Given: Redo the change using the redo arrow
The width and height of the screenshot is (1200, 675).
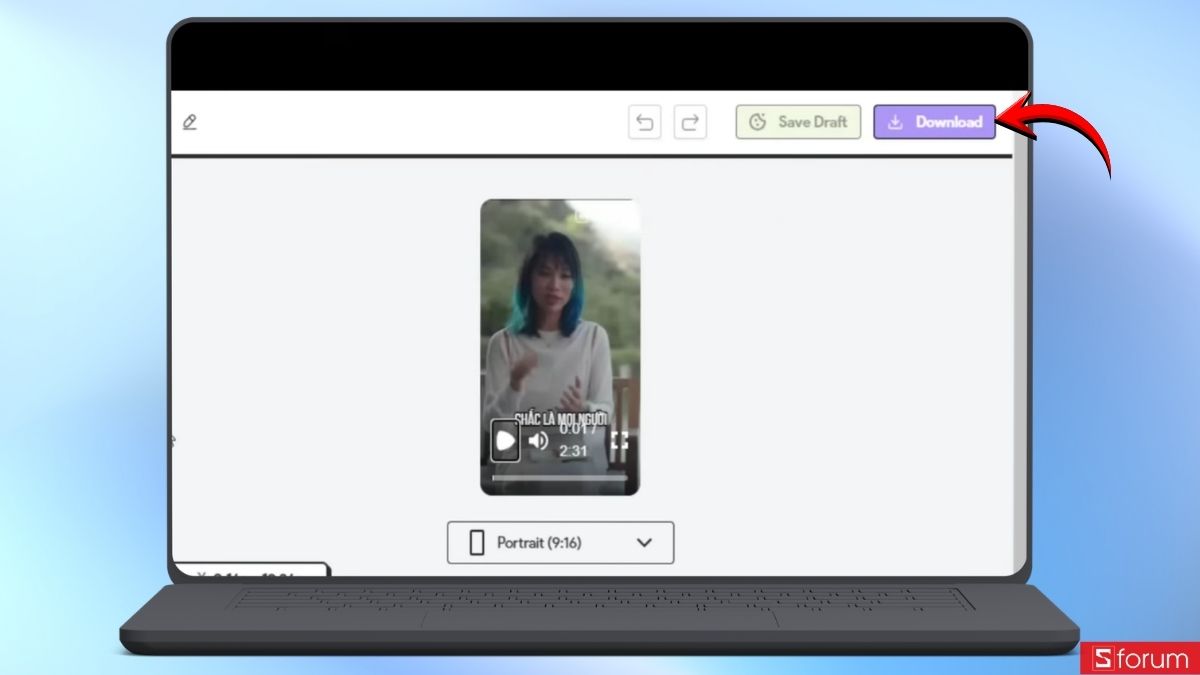Looking at the screenshot, I should [x=690, y=122].
